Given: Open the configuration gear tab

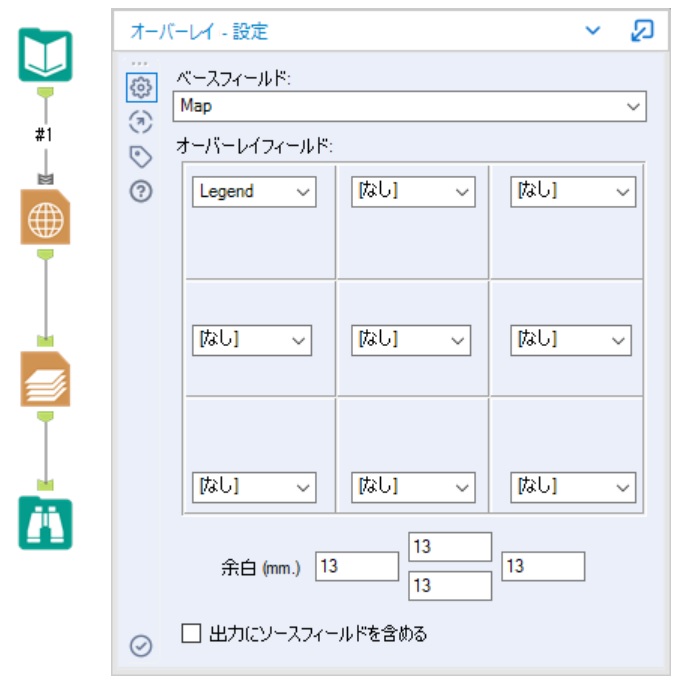Looking at the screenshot, I should (x=142, y=87).
